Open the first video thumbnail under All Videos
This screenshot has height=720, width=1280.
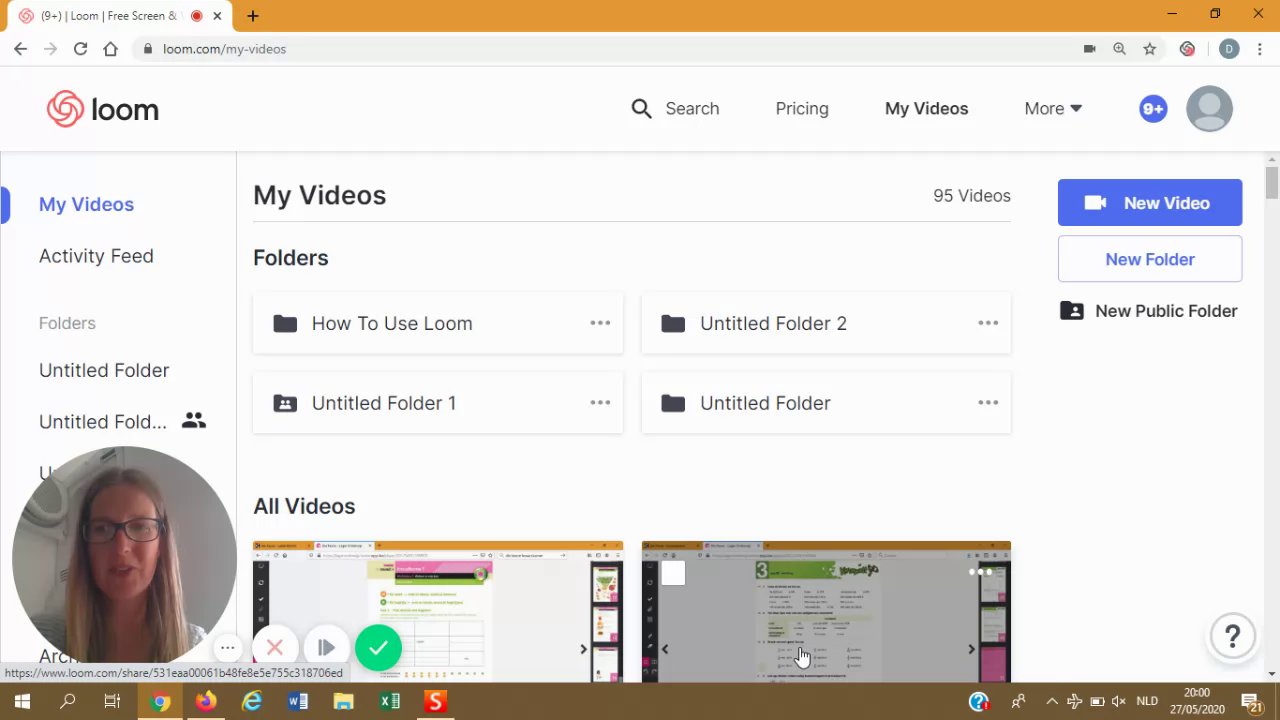pyautogui.click(x=438, y=612)
